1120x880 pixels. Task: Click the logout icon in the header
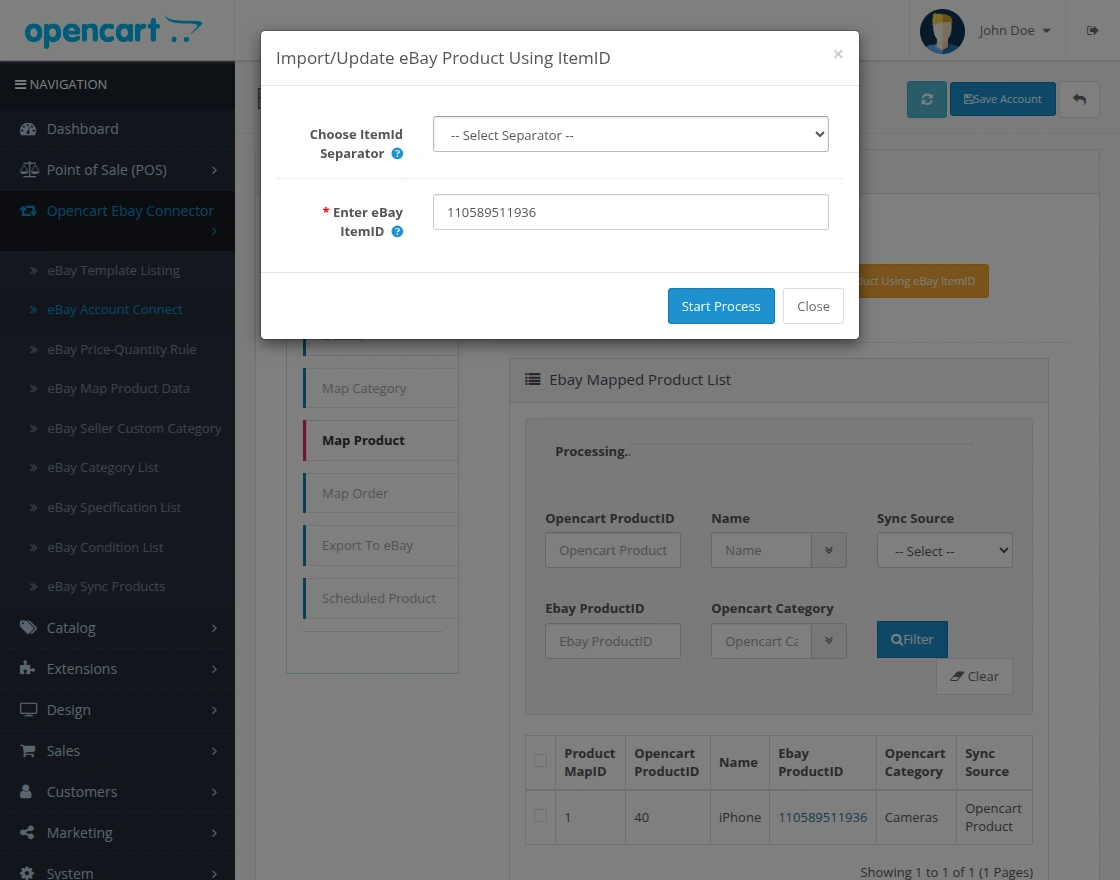[1092, 30]
